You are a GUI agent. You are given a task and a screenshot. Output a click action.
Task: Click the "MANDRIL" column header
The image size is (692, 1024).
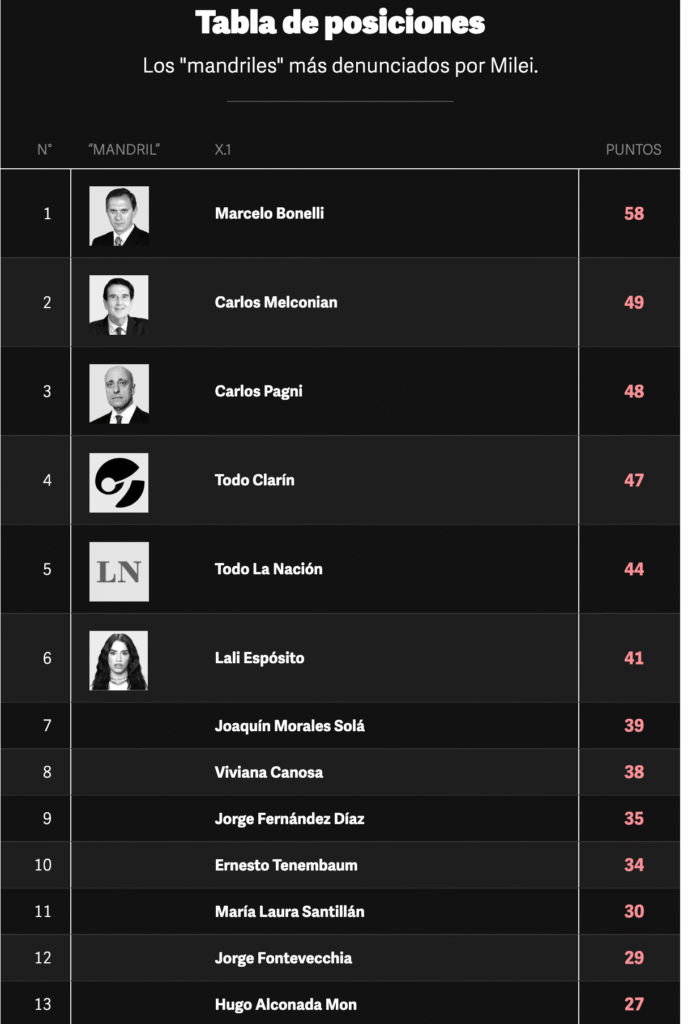pyautogui.click(x=124, y=150)
